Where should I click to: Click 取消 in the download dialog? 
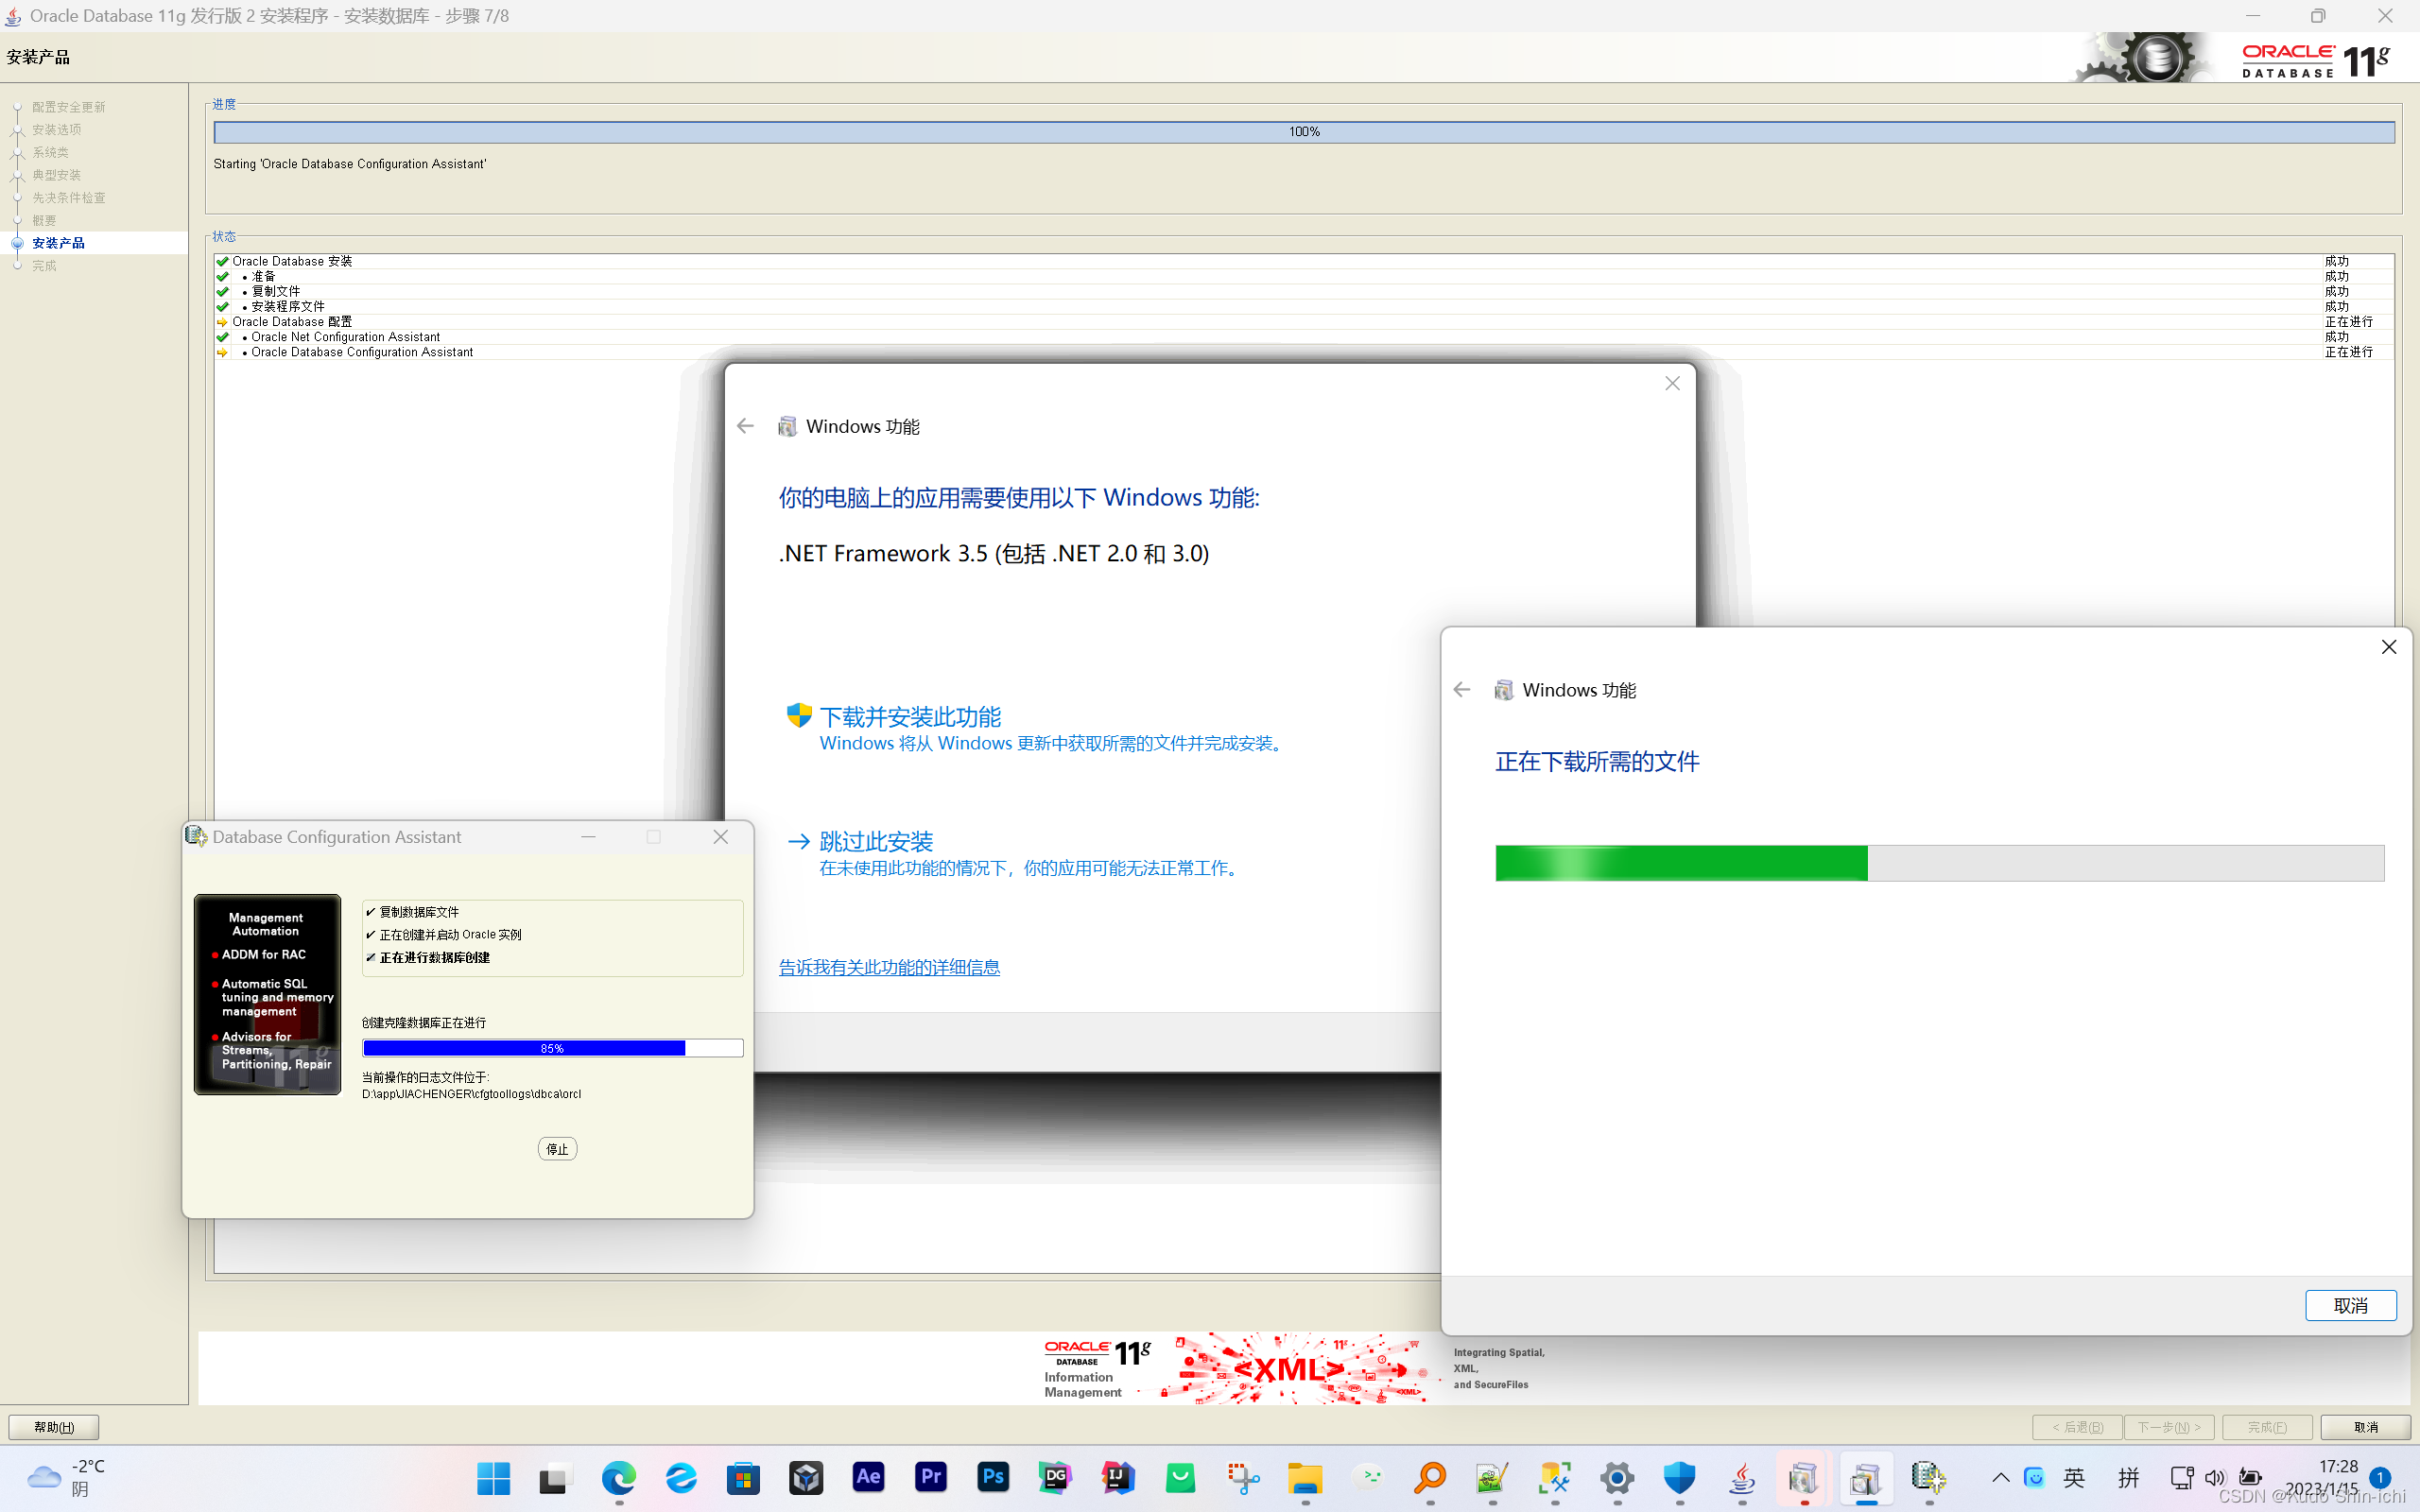2351,1305
